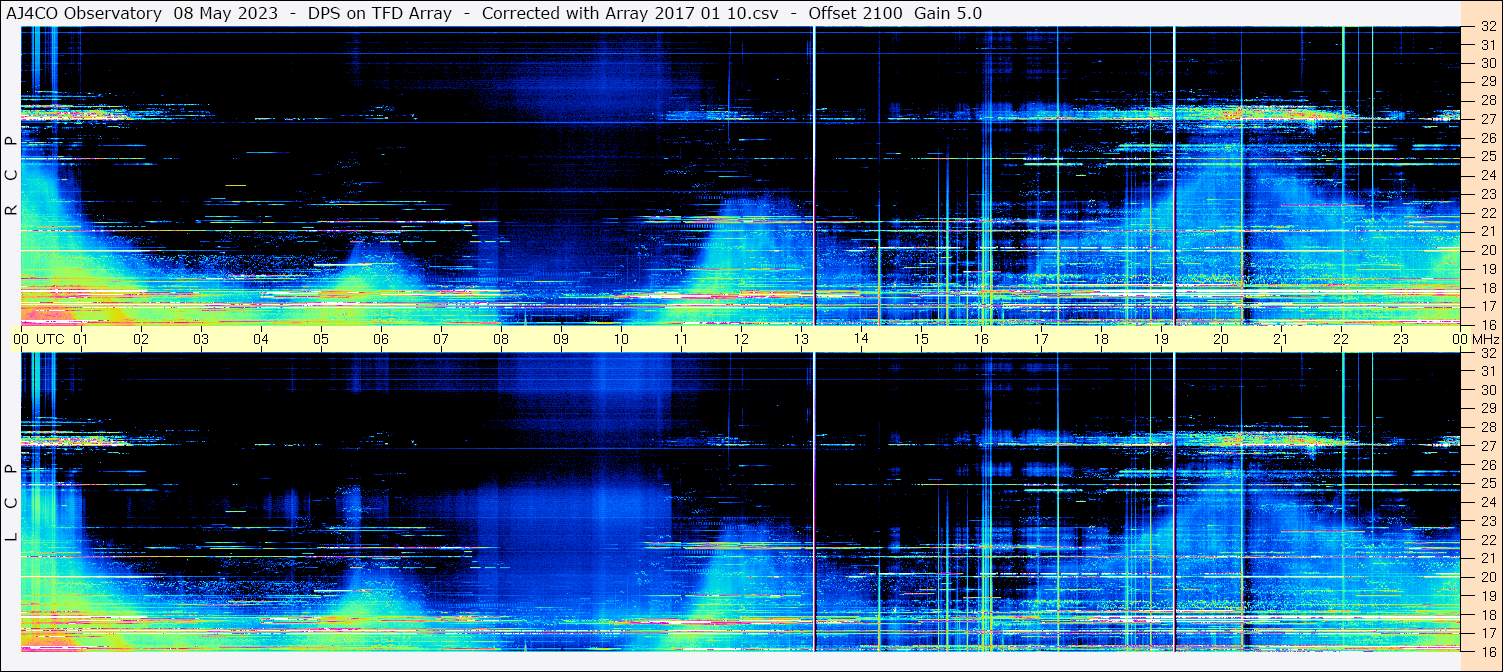Click the 12 hour tick label

pos(741,339)
